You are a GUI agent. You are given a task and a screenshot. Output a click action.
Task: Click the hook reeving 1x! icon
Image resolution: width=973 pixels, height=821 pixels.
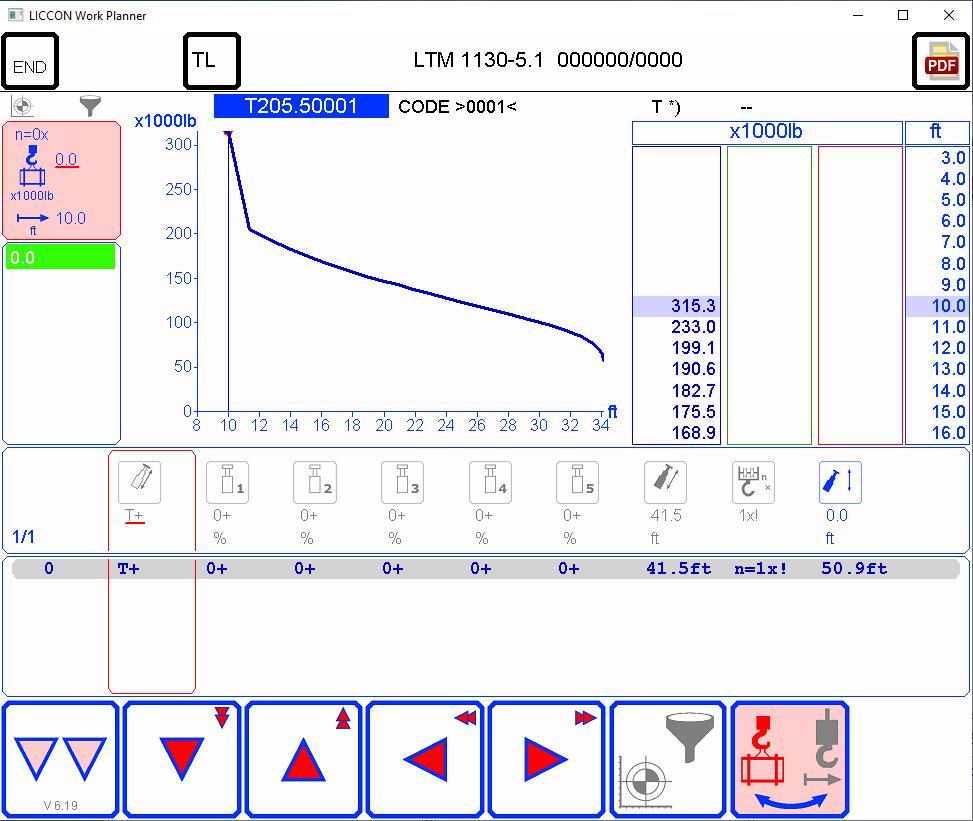point(753,482)
